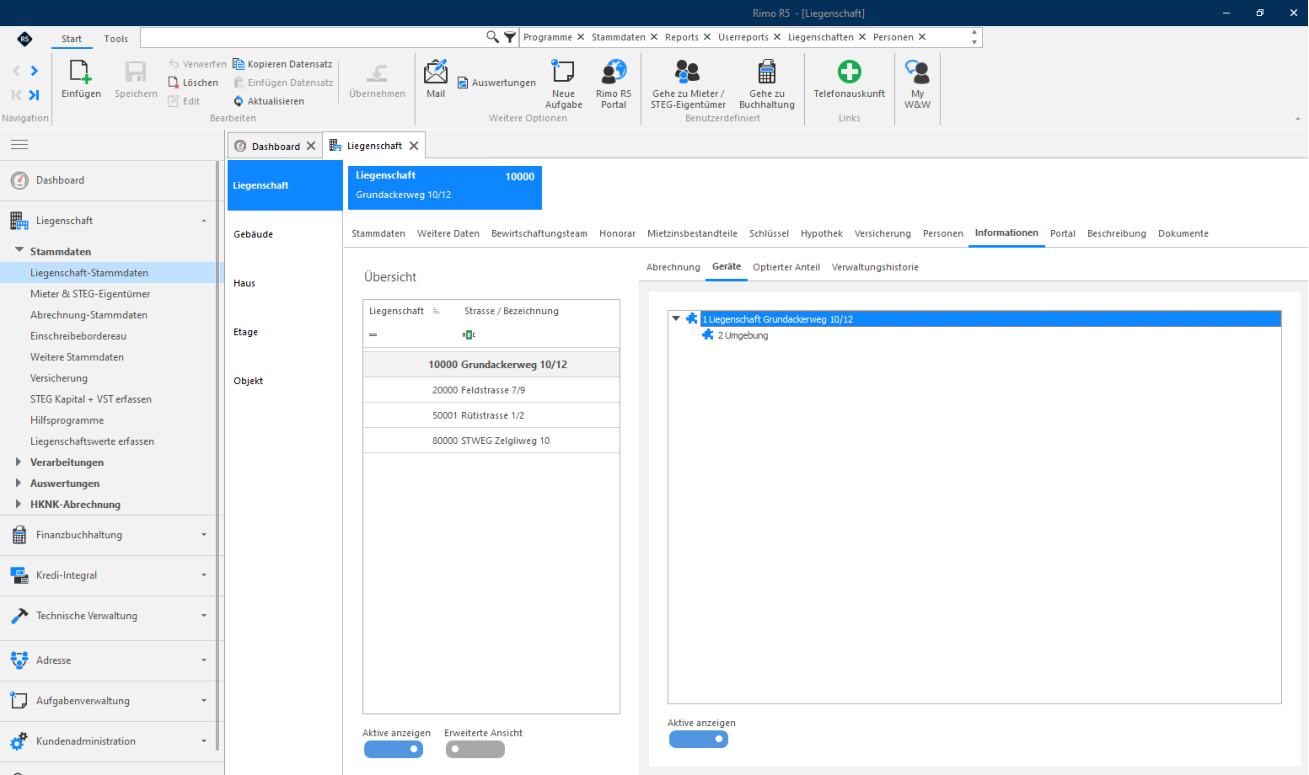Jump to last record navigation arrow

pos(35,95)
